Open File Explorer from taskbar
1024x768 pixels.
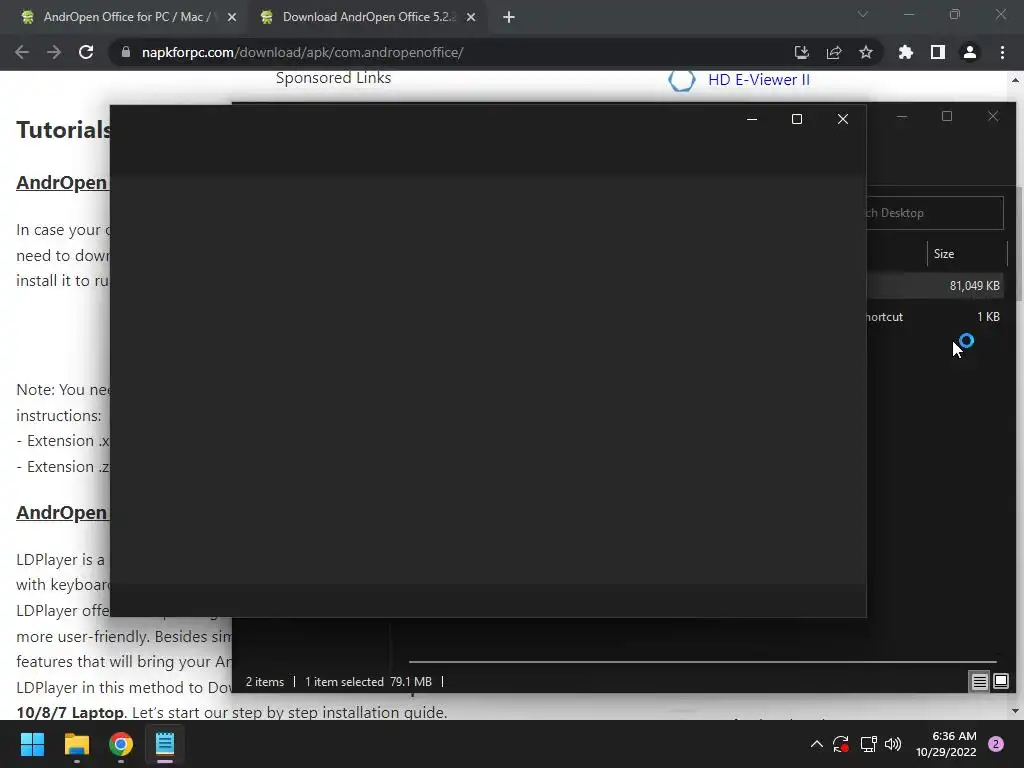[76, 744]
